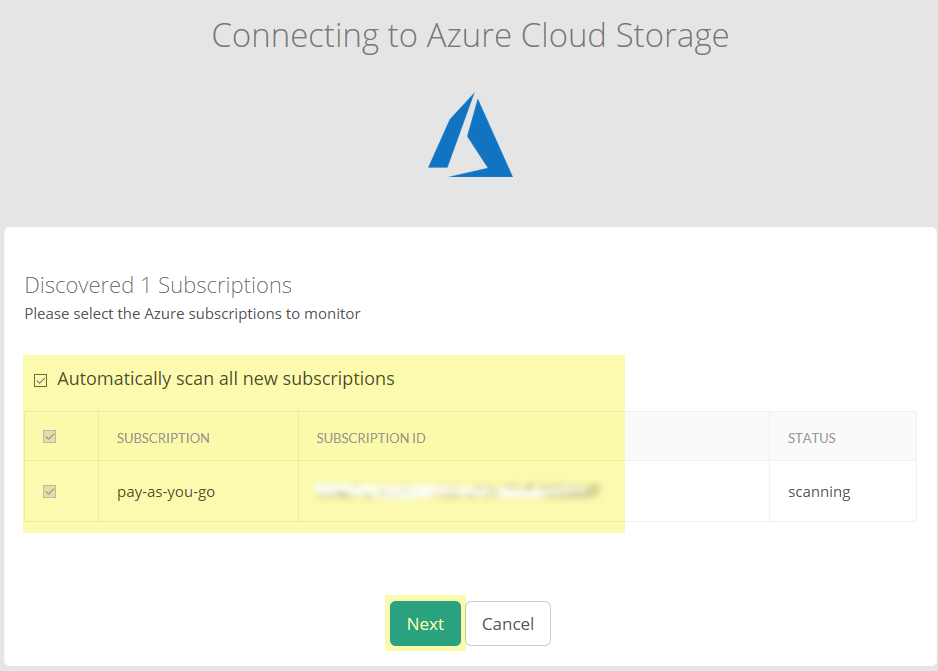Click the blurred subscription ID value
This screenshot has height=671, width=938.
457,492
